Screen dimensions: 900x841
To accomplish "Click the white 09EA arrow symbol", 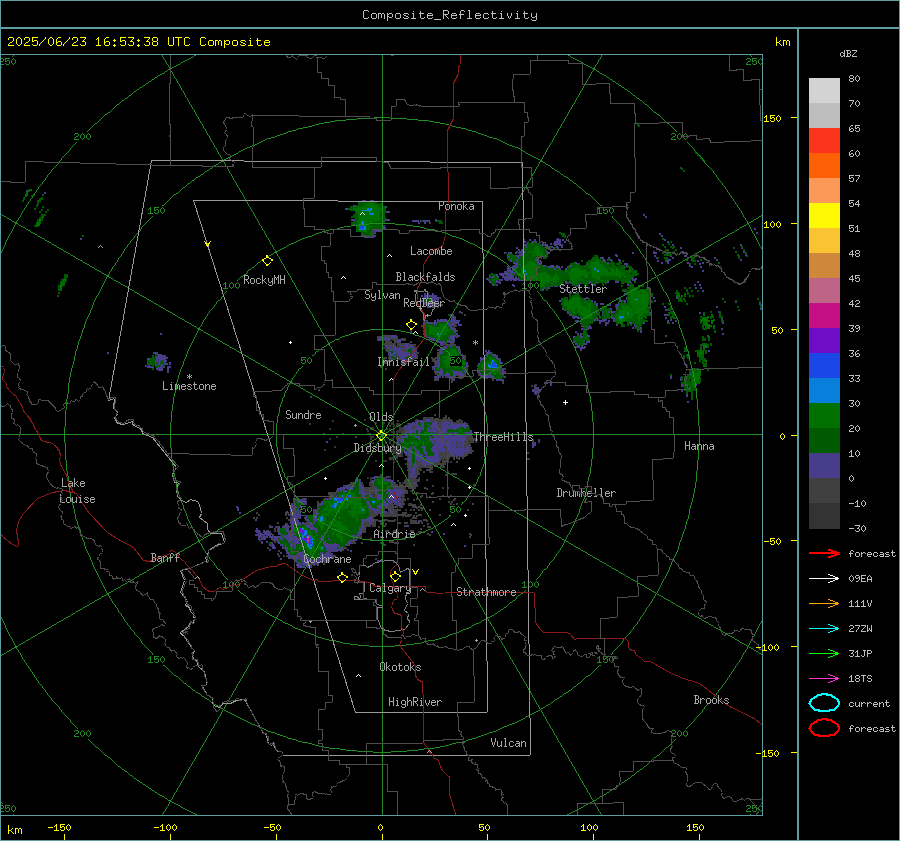I will coord(824,578).
